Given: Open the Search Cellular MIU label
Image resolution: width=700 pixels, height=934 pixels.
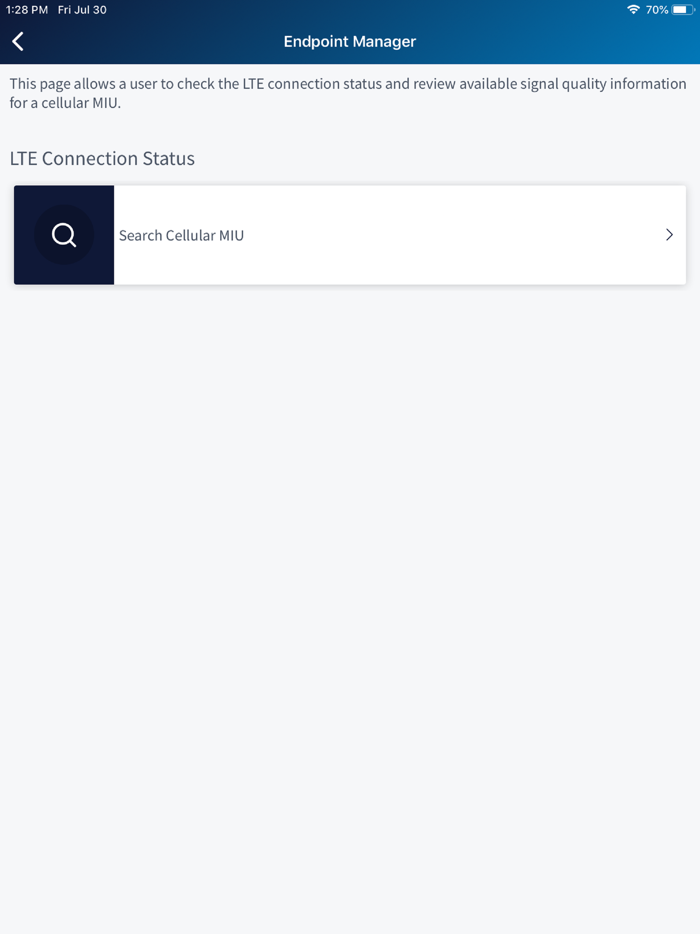Looking at the screenshot, I should click(x=181, y=235).
